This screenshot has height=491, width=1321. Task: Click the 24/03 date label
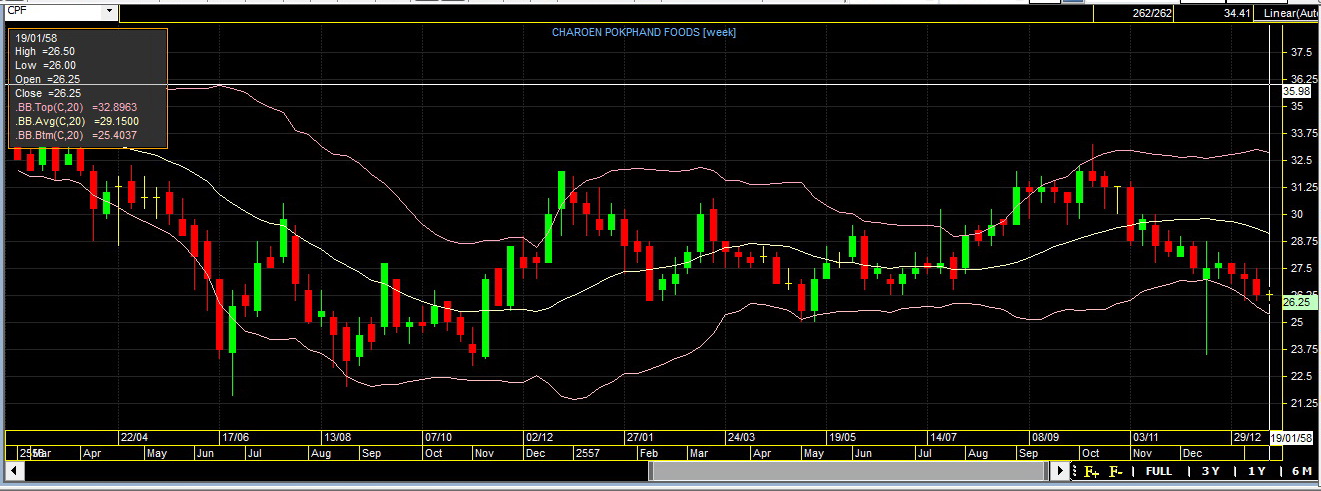(741, 437)
